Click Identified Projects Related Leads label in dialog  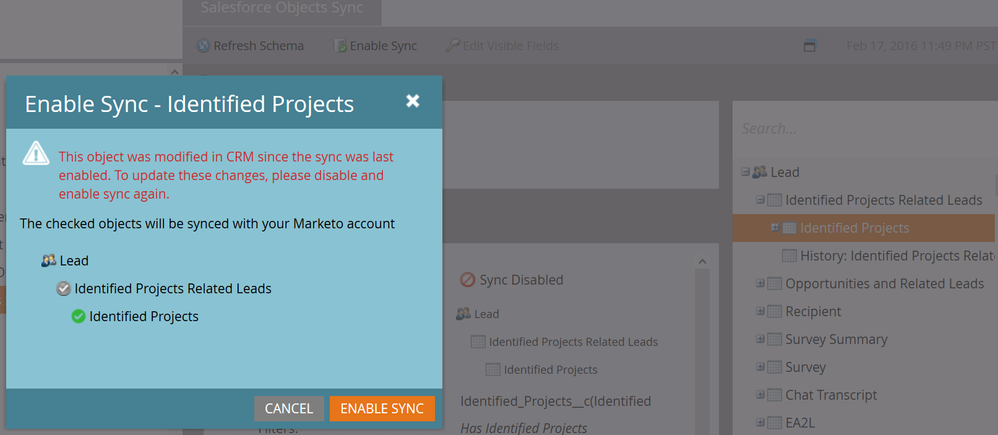[173, 289]
